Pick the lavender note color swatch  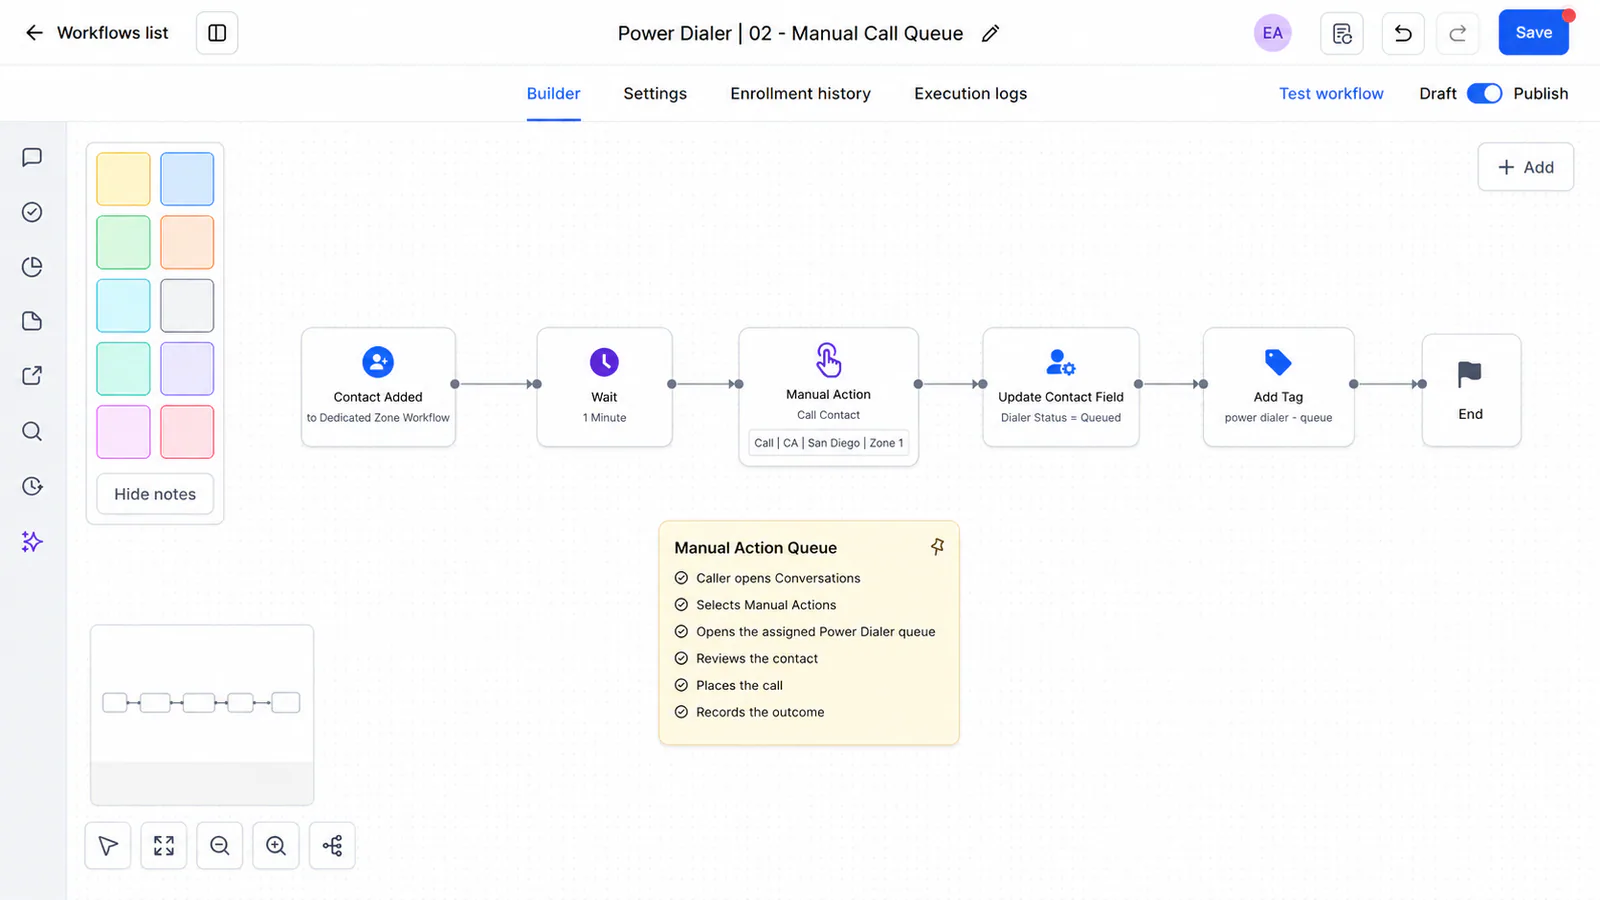[x=187, y=368]
